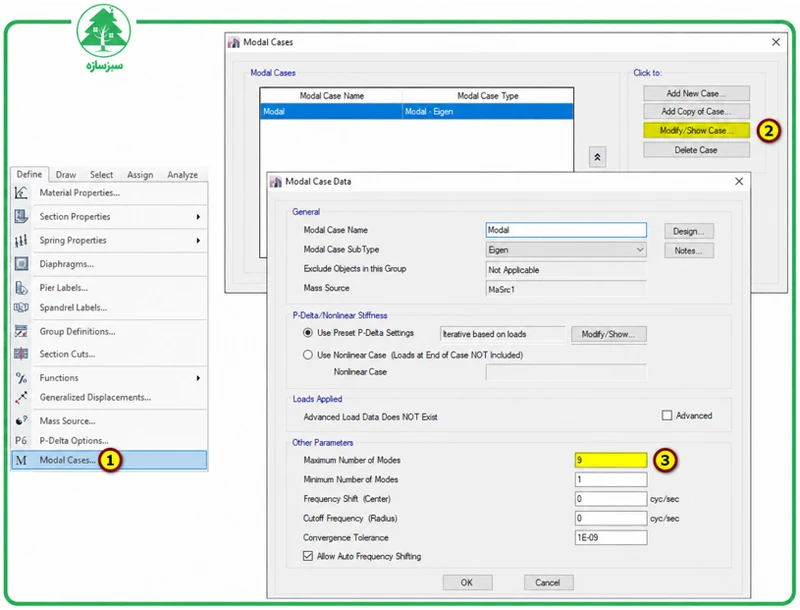Open the Select menu
This screenshot has width=800, height=610.
[x=102, y=174]
